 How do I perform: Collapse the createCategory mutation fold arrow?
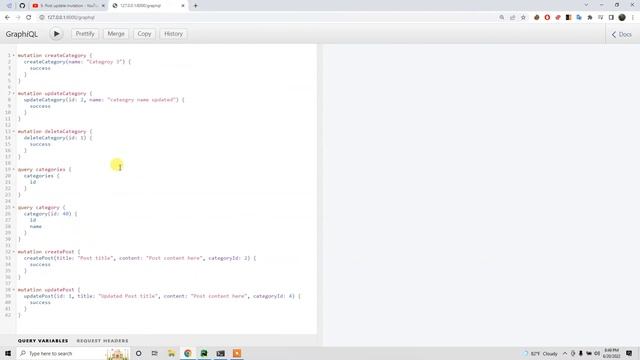13,55
